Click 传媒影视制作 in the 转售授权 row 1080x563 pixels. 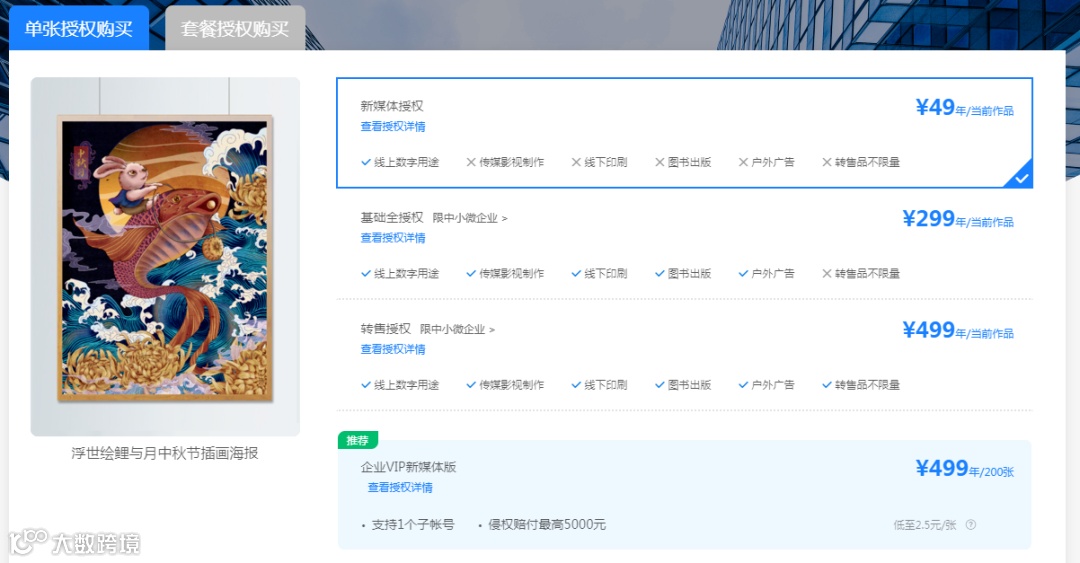[505, 385]
